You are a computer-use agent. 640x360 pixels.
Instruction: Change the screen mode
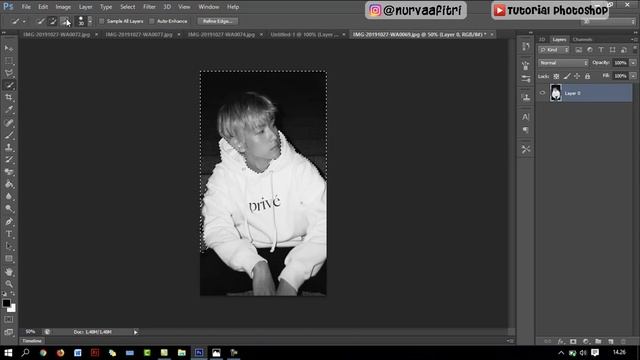(9, 332)
